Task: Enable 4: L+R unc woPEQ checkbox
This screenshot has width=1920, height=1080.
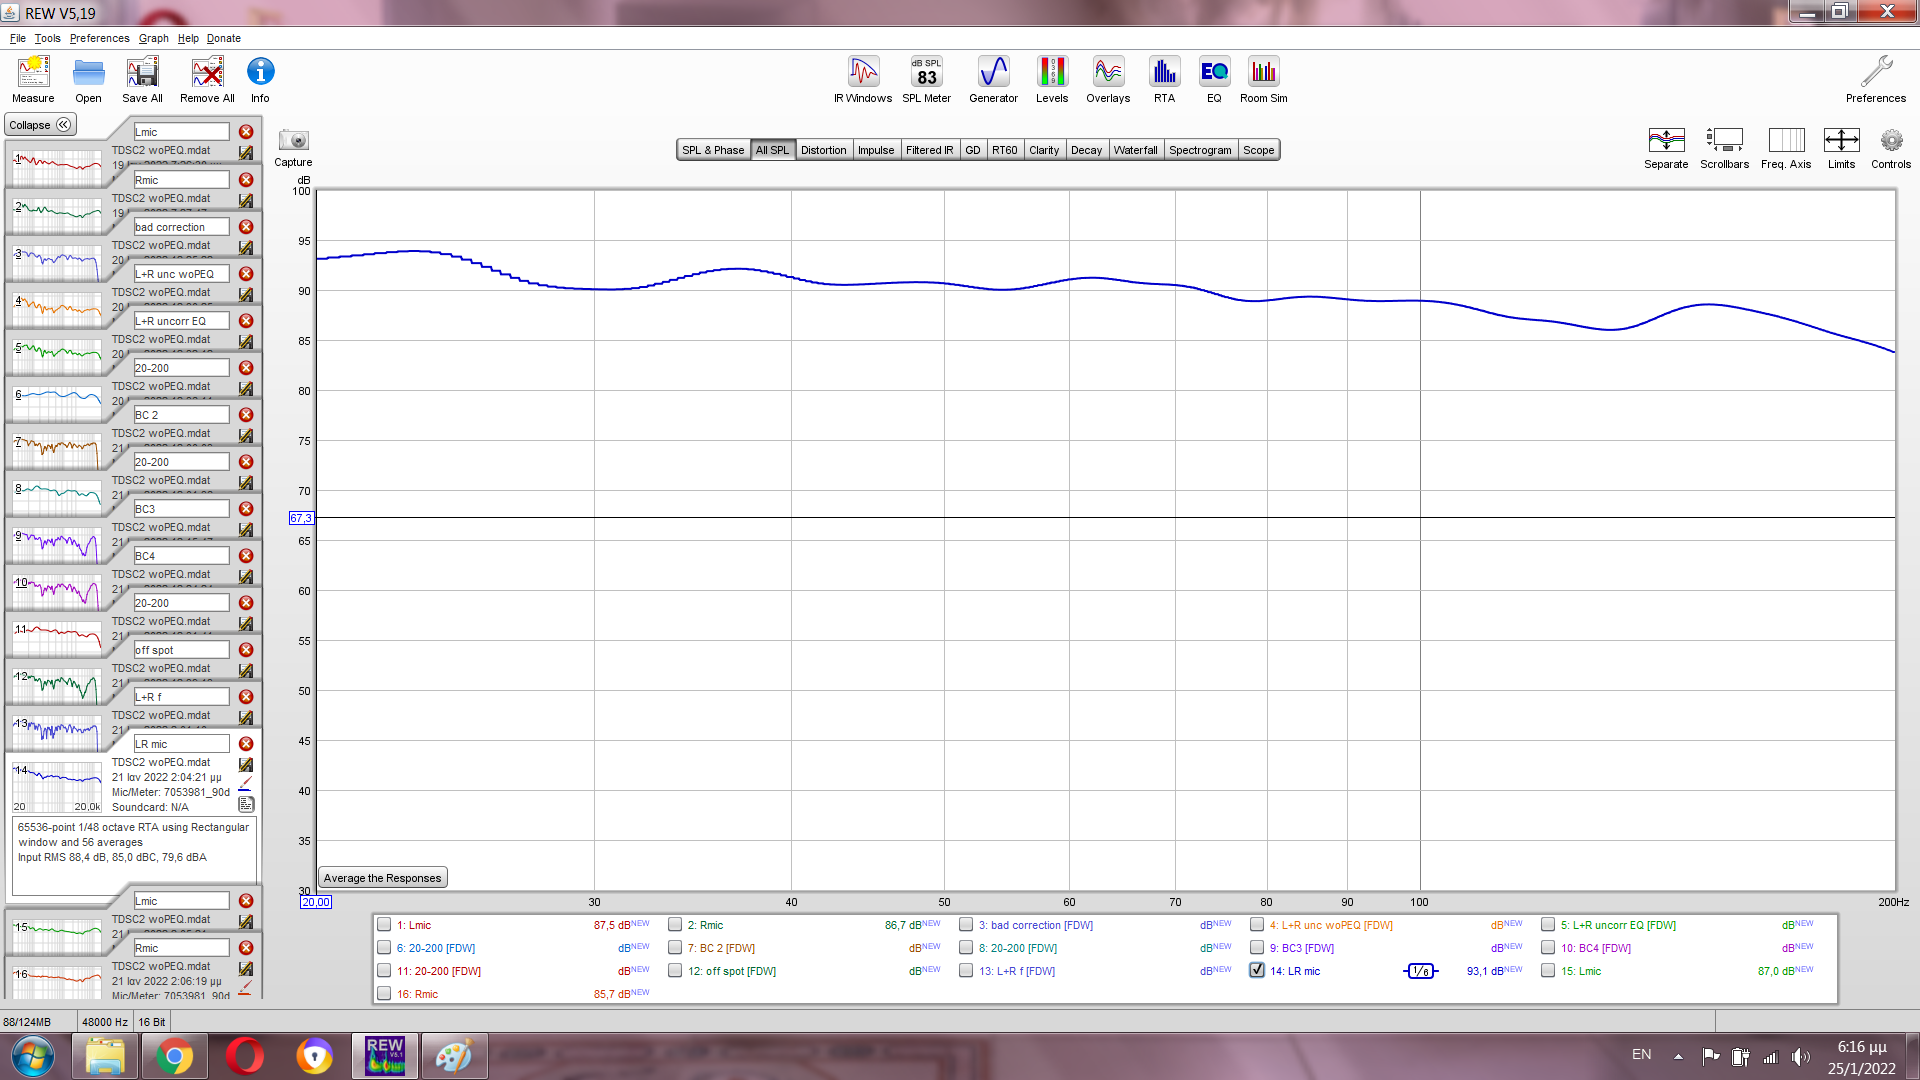Action: click(1257, 925)
